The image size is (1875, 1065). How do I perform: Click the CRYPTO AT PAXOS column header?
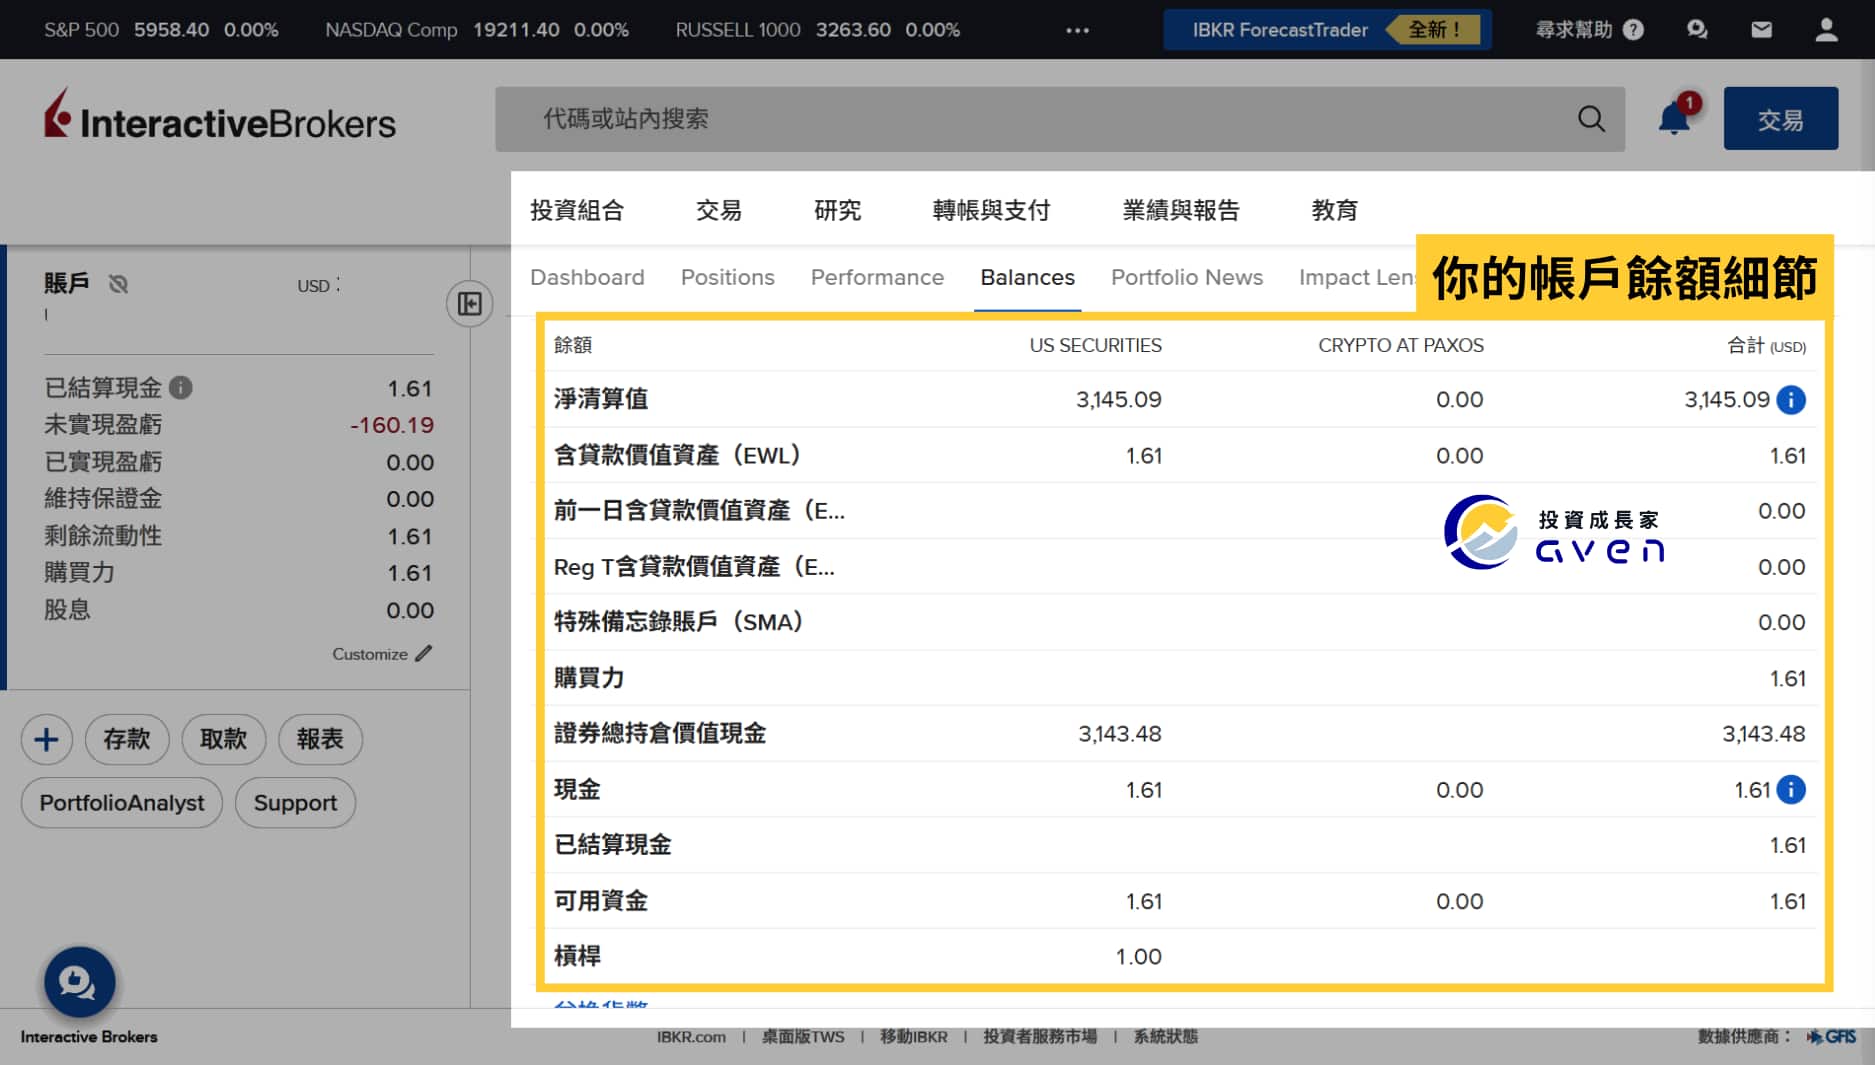click(x=1400, y=345)
